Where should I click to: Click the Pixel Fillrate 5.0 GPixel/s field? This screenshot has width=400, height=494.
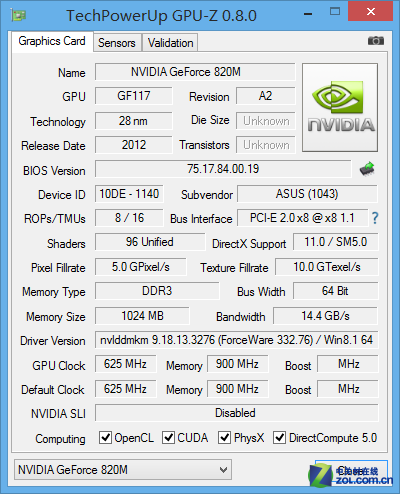[141, 267]
